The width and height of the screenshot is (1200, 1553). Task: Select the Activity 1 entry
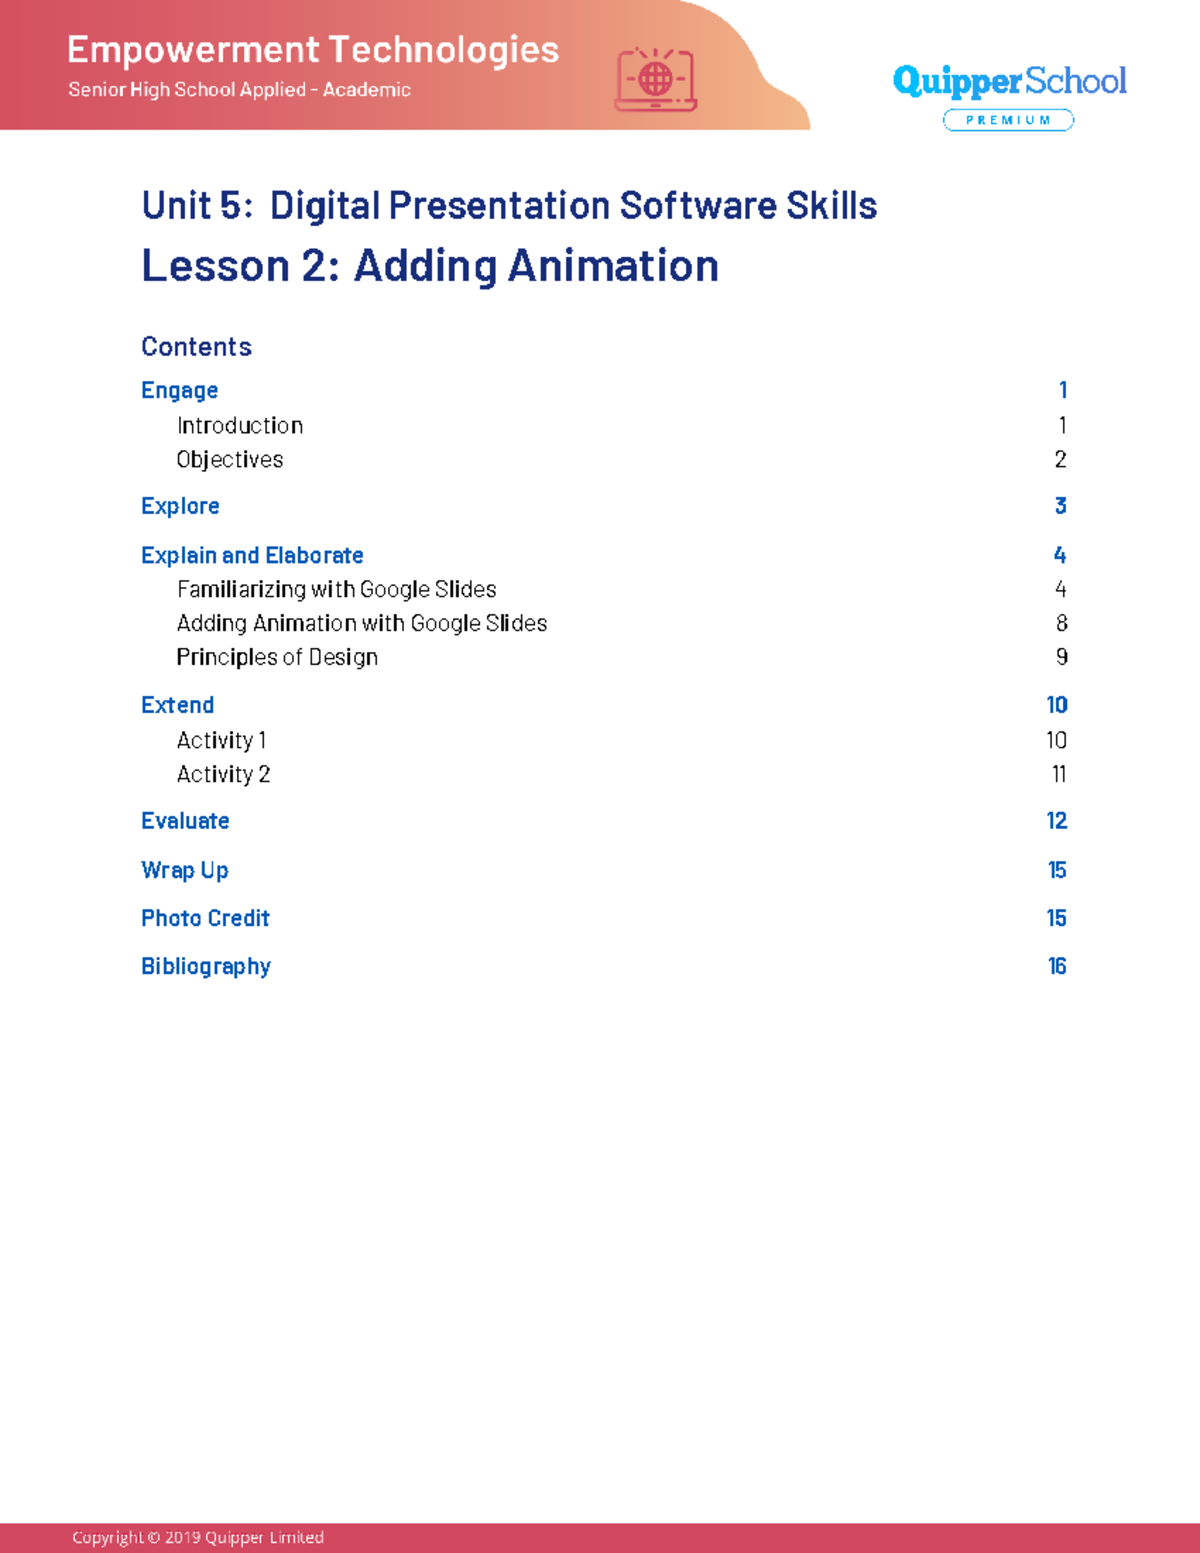[x=221, y=740]
